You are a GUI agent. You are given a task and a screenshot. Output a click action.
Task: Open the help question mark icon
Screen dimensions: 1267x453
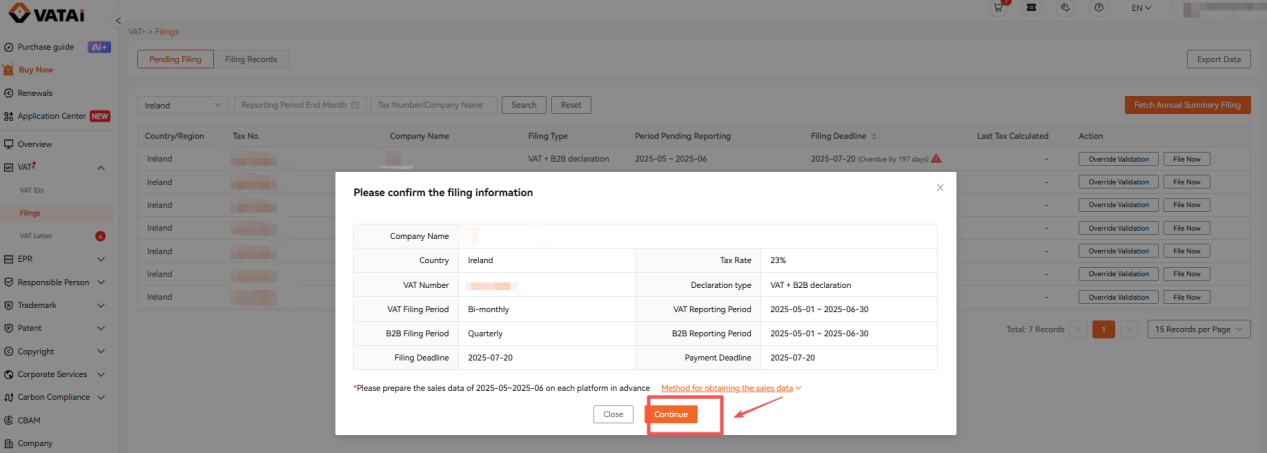click(1099, 7)
